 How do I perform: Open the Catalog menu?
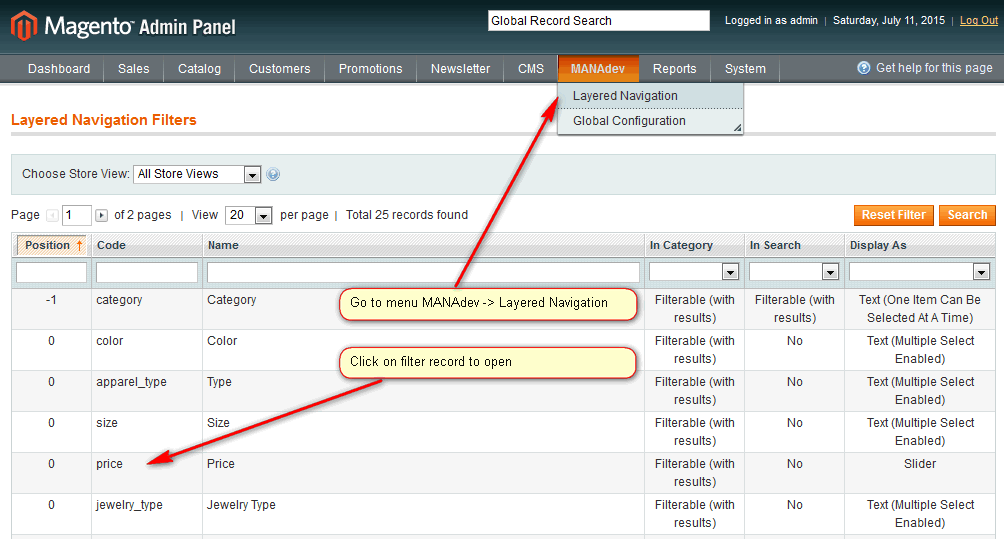click(x=199, y=68)
